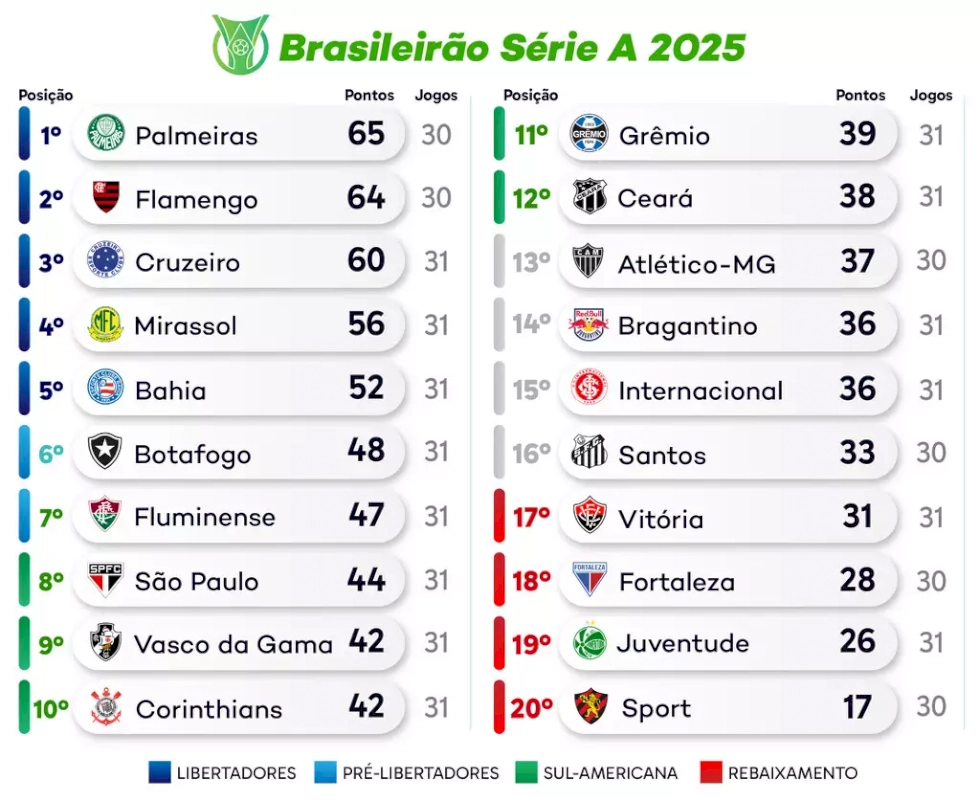Click the Fortaleza team name
980x801 pixels.
(677, 582)
